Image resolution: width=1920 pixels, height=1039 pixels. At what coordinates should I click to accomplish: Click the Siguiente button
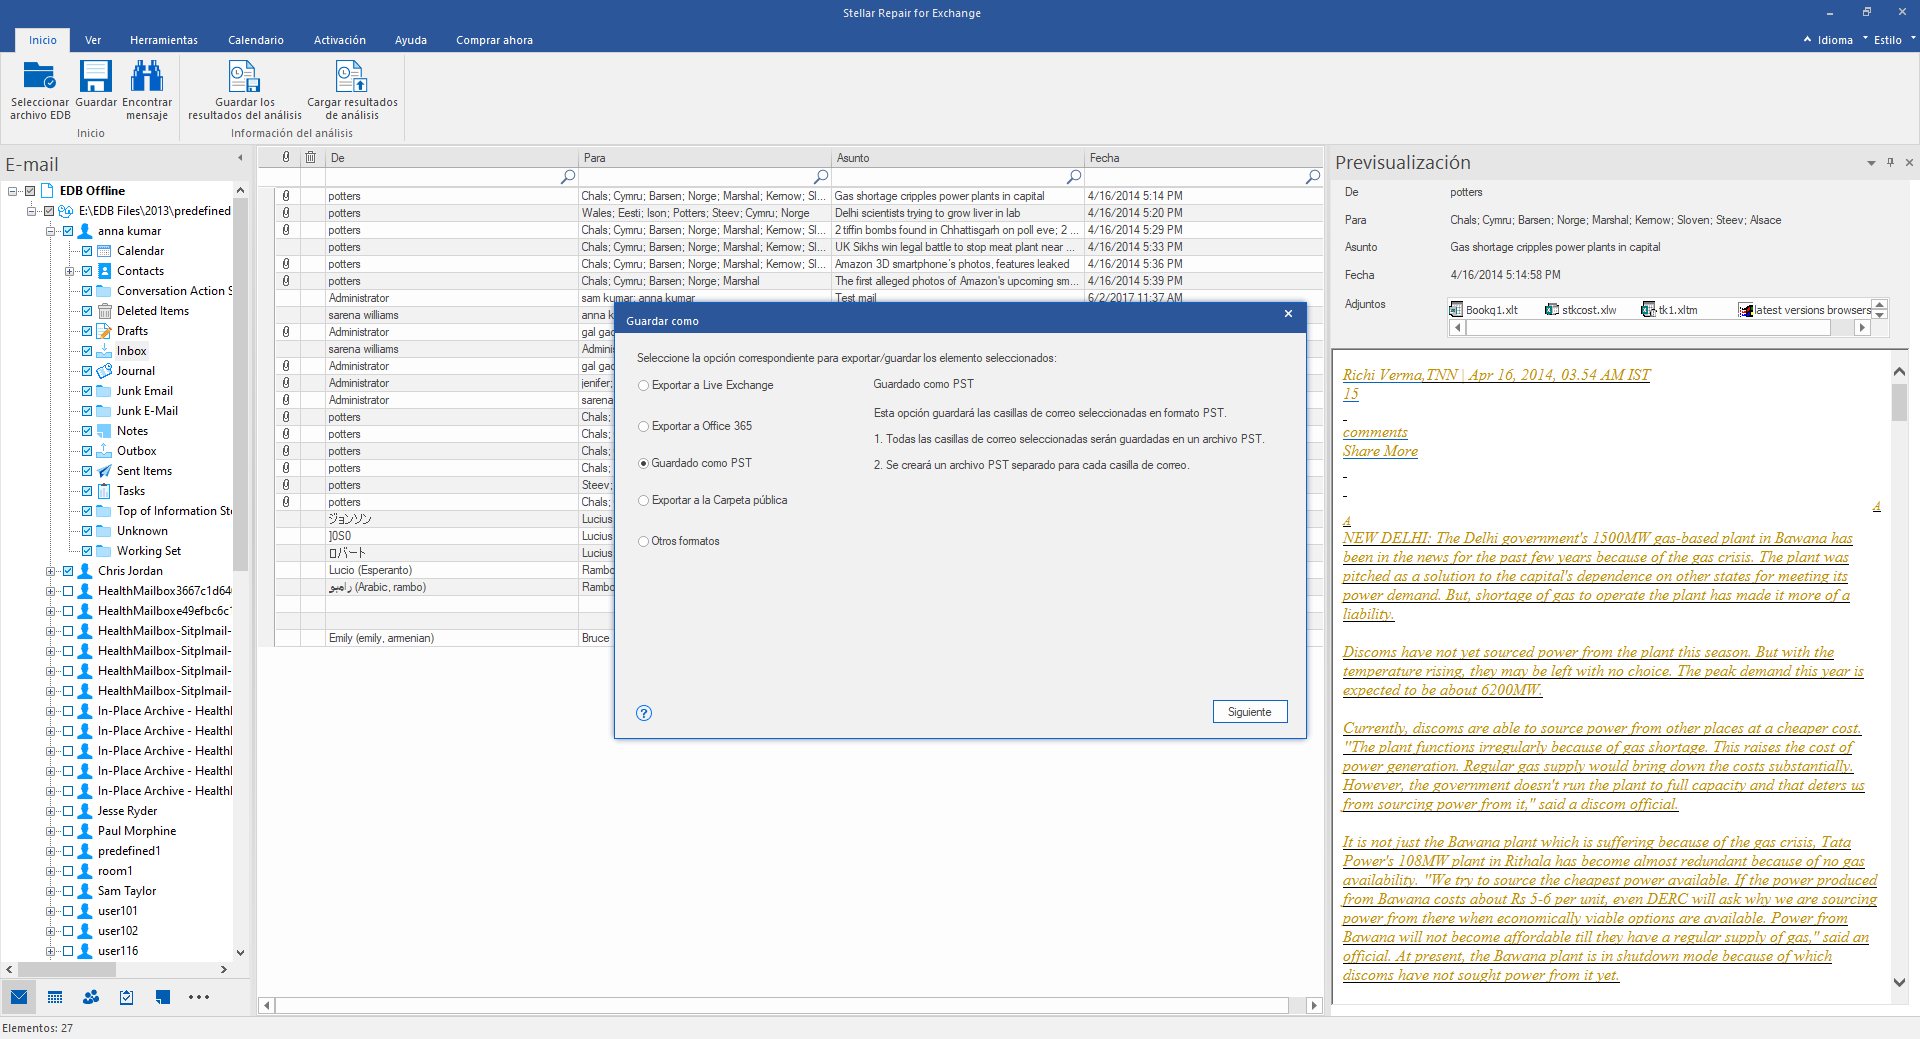(x=1250, y=712)
